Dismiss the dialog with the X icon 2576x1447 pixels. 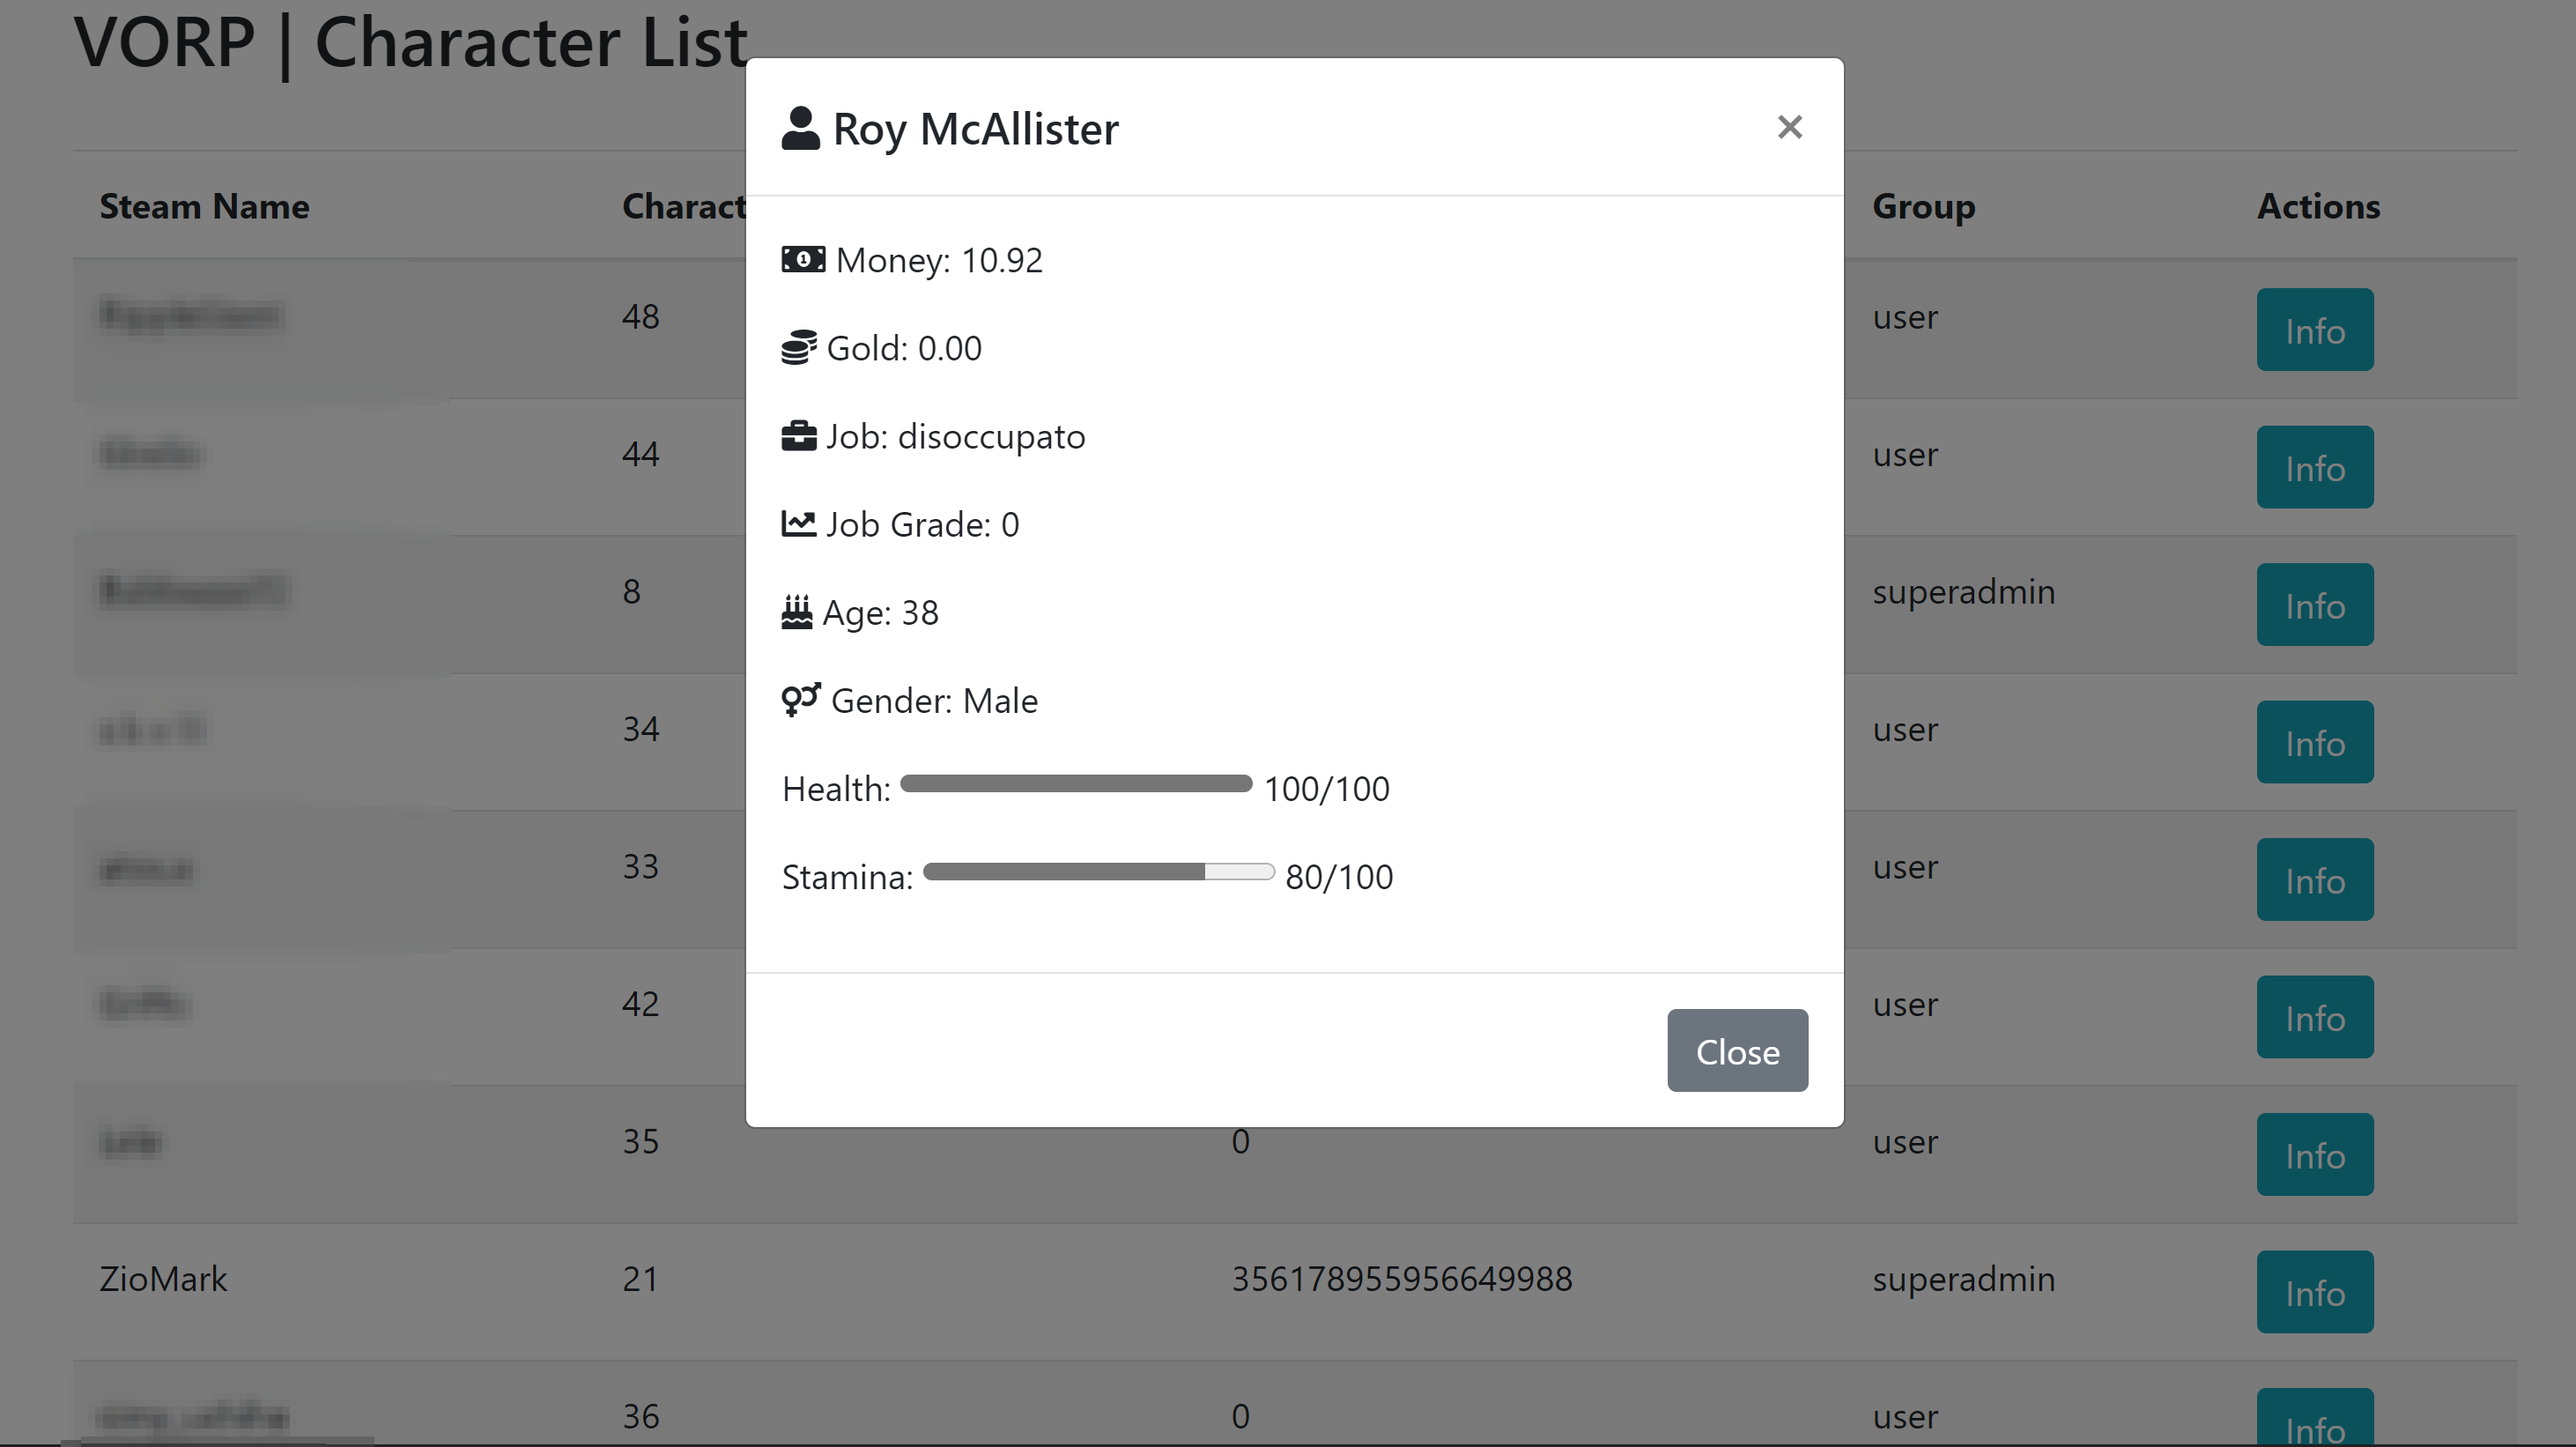click(1790, 127)
